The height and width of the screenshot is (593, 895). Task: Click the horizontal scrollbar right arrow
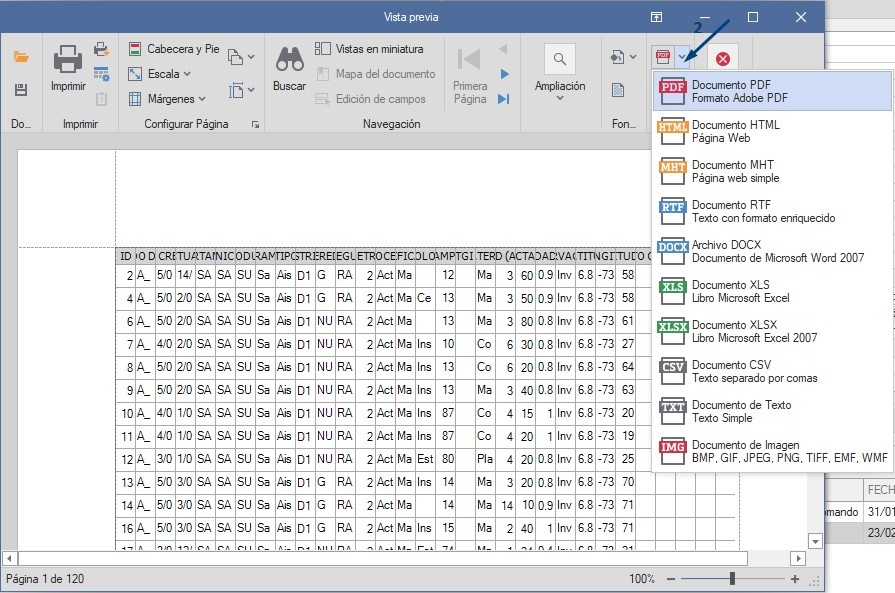[797, 558]
